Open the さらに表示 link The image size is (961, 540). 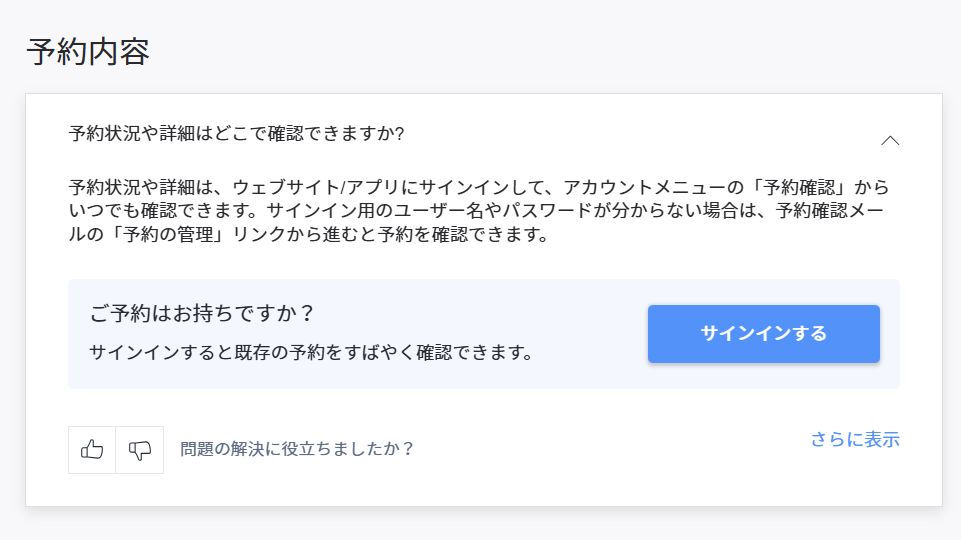(x=855, y=439)
